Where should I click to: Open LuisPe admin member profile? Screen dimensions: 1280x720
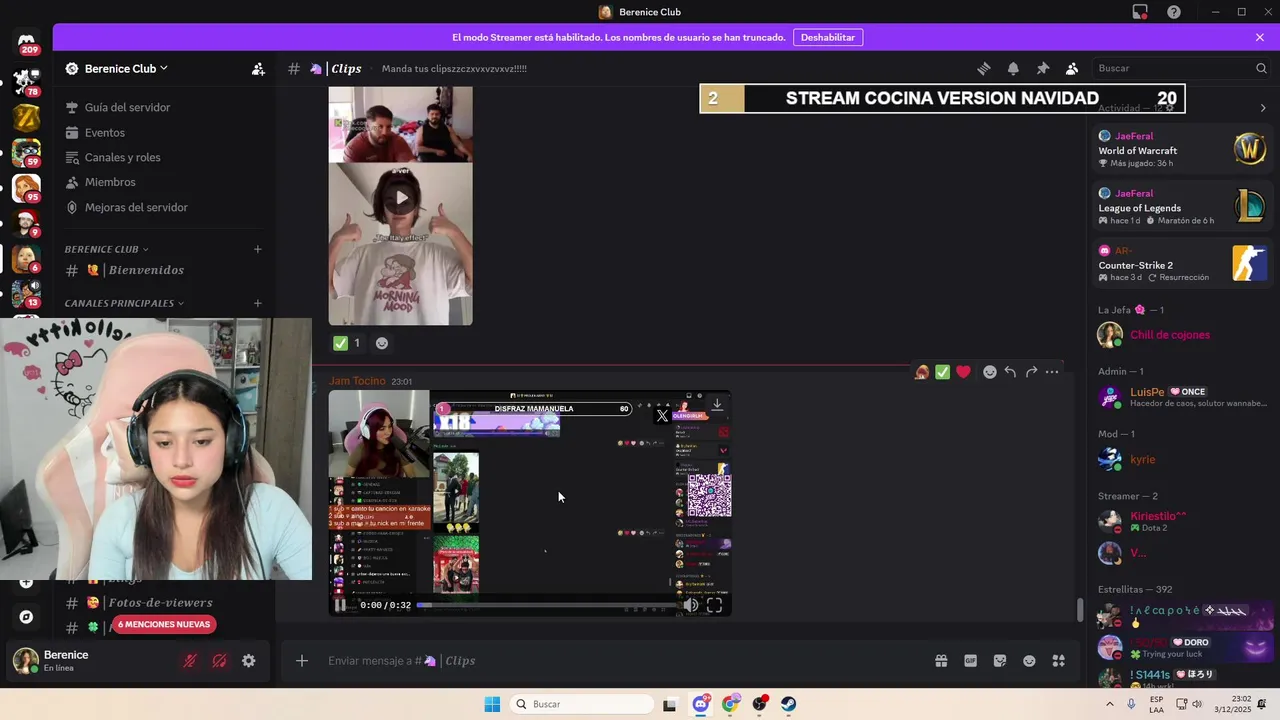click(1181, 397)
